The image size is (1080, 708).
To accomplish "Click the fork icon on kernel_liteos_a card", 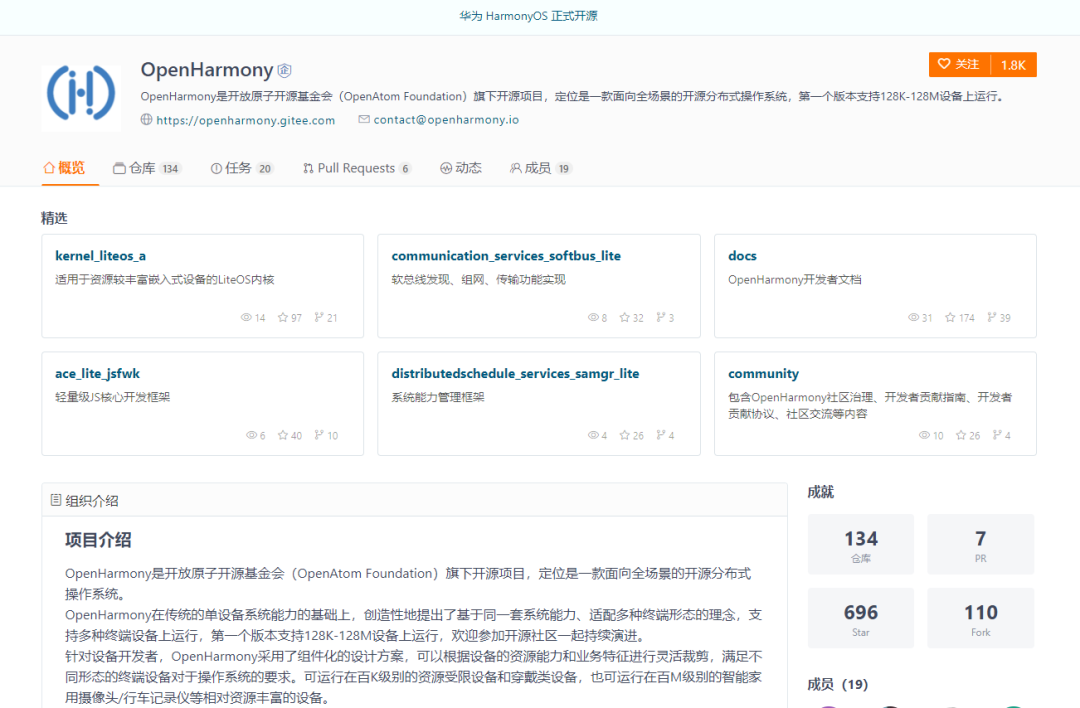I will (x=319, y=317).
